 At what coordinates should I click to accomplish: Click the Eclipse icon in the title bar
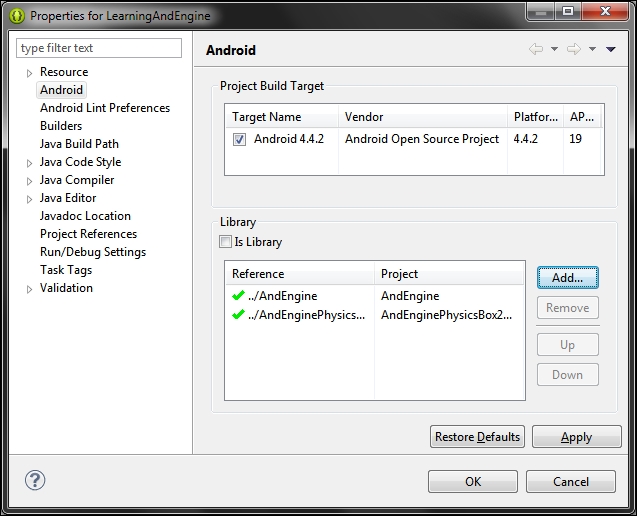pos(17,16)
